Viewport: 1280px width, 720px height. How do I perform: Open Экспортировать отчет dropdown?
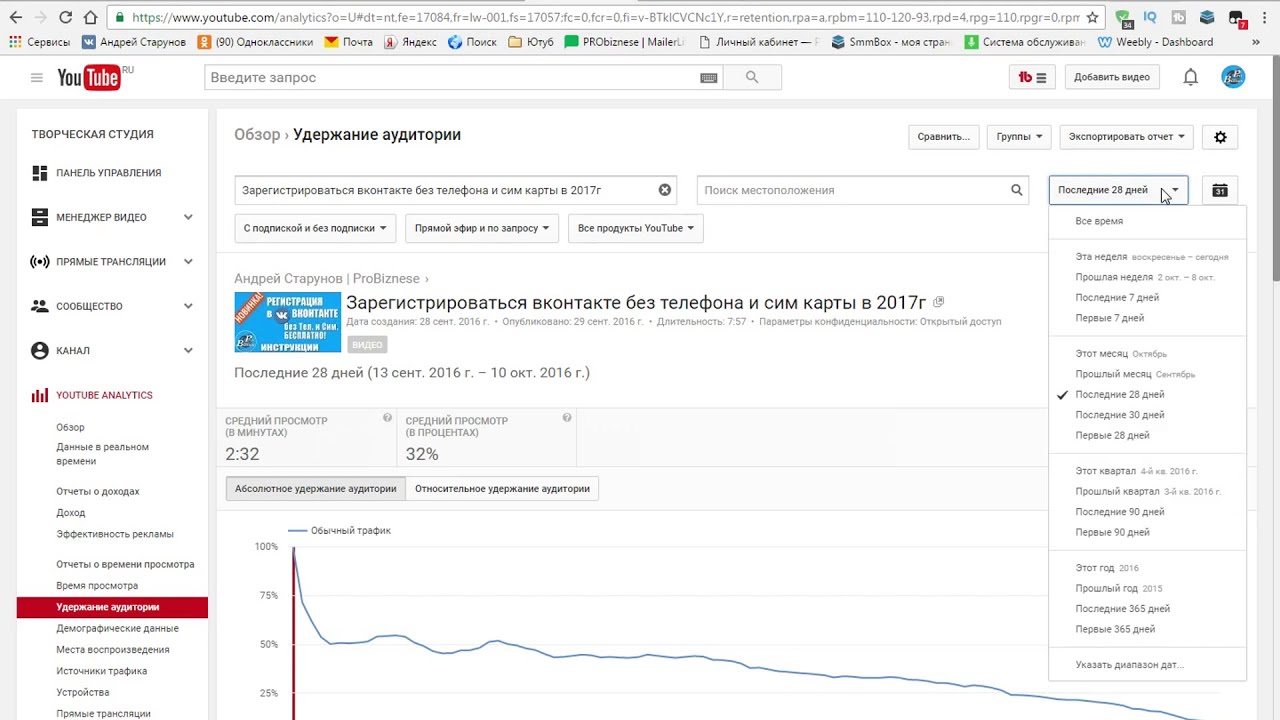point(1126,137)
